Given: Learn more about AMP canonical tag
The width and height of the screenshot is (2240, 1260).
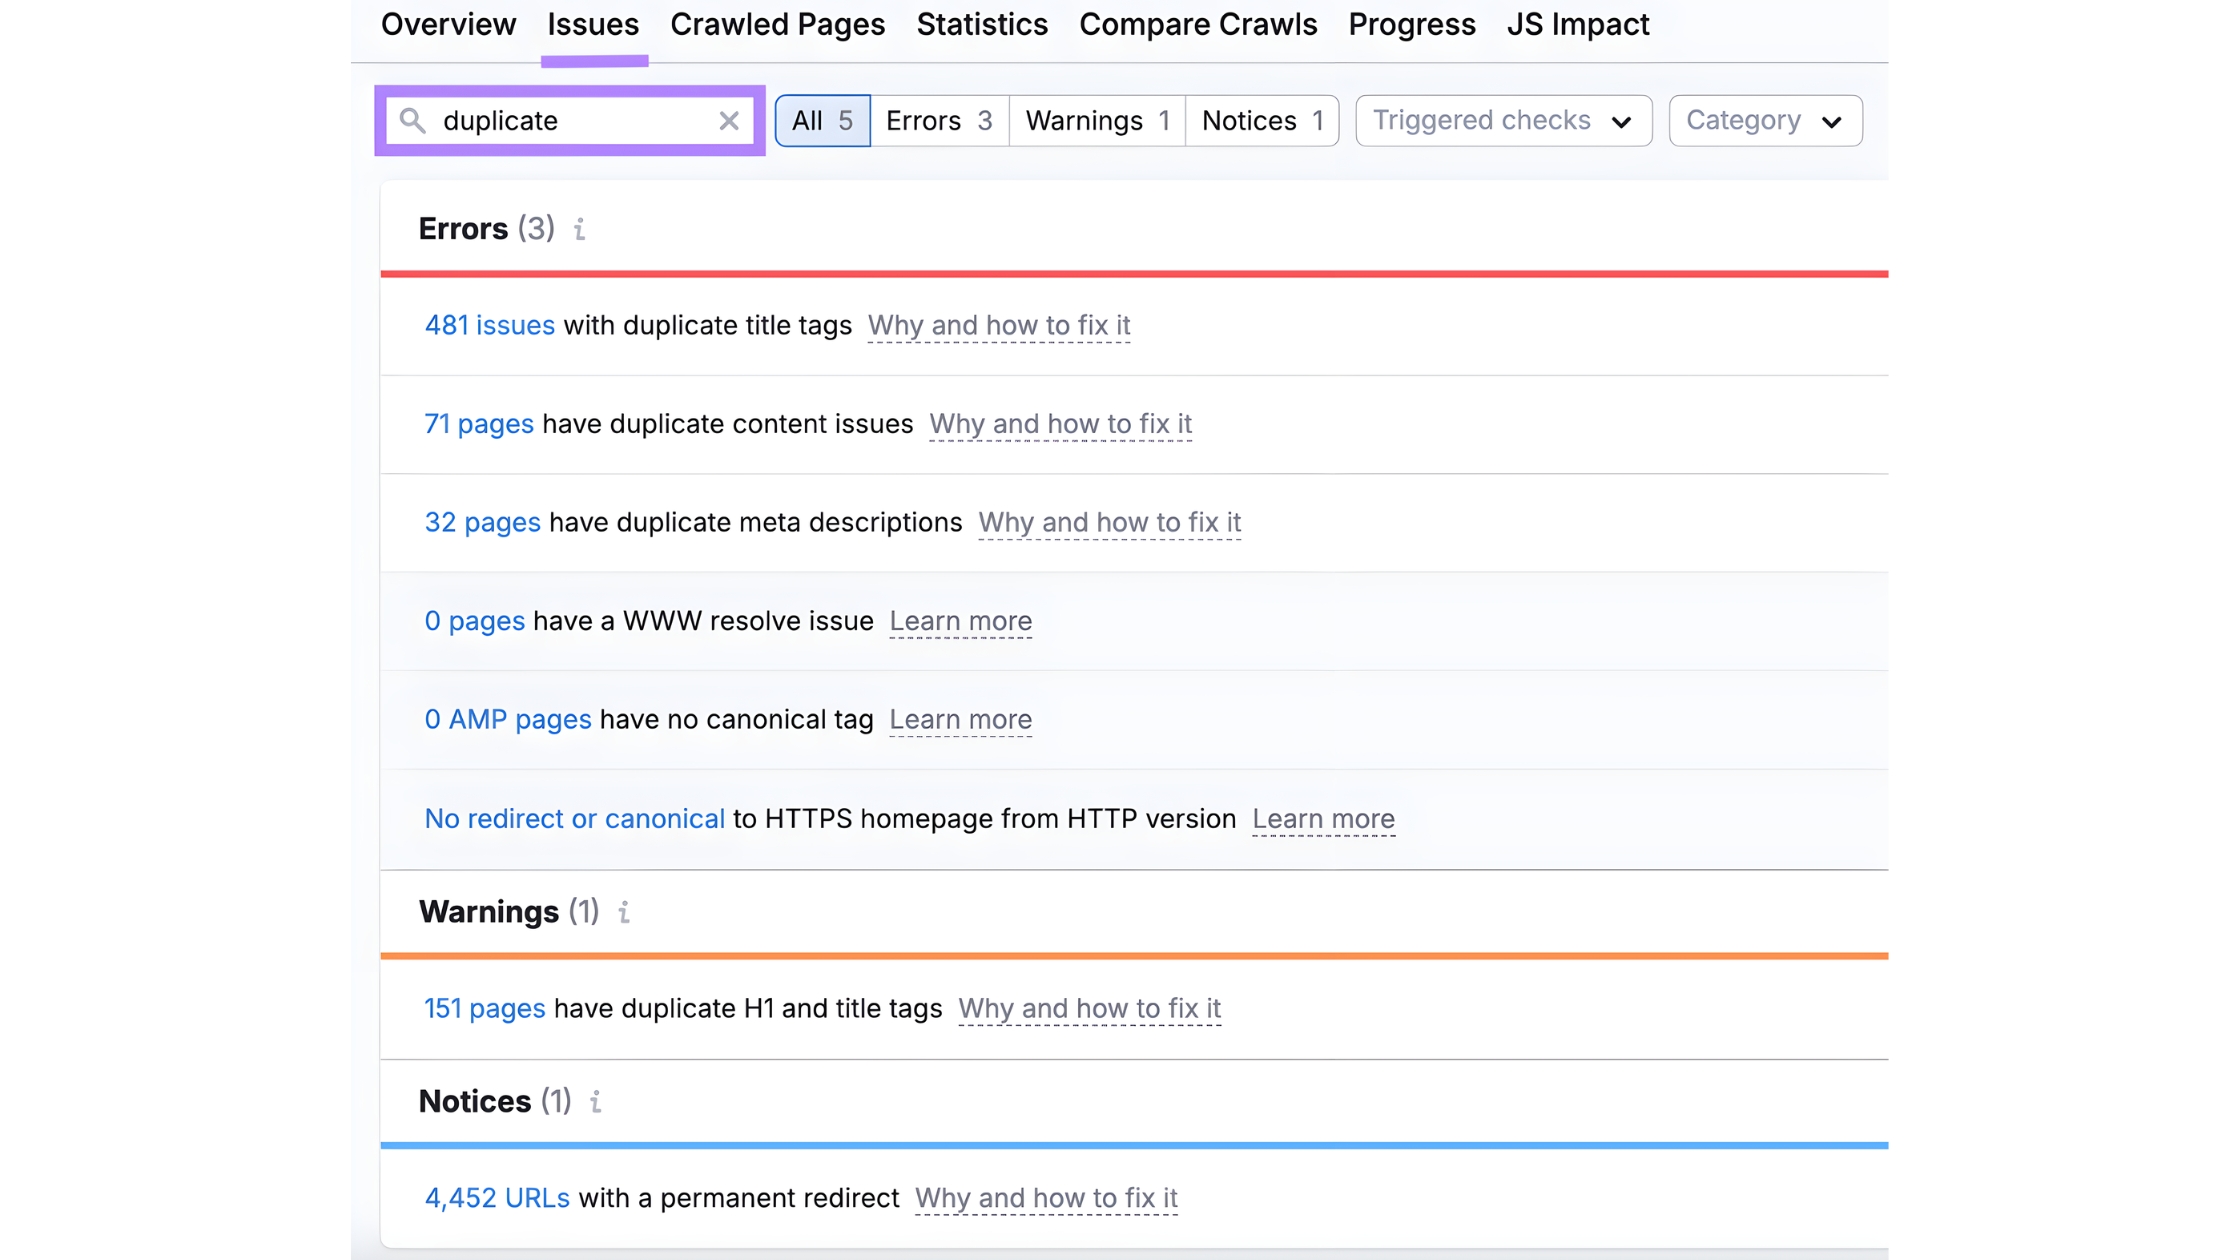Looking at the screenshot, I should pos(960,719).
